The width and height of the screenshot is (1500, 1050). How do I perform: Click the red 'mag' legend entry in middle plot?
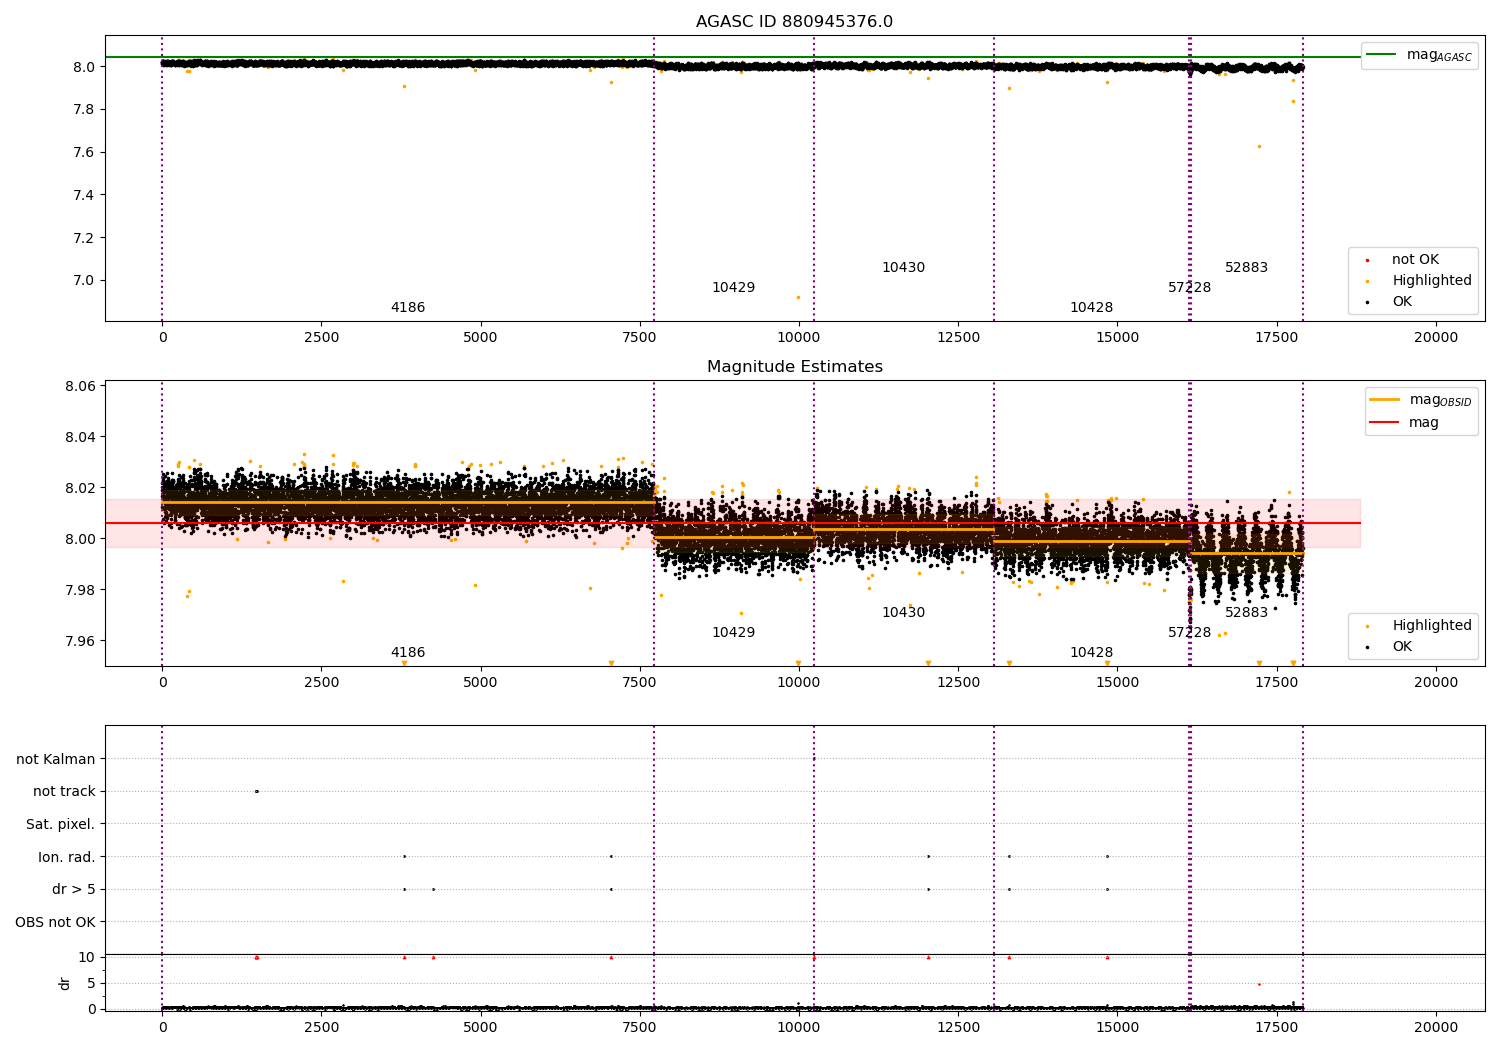(1404, 423)
